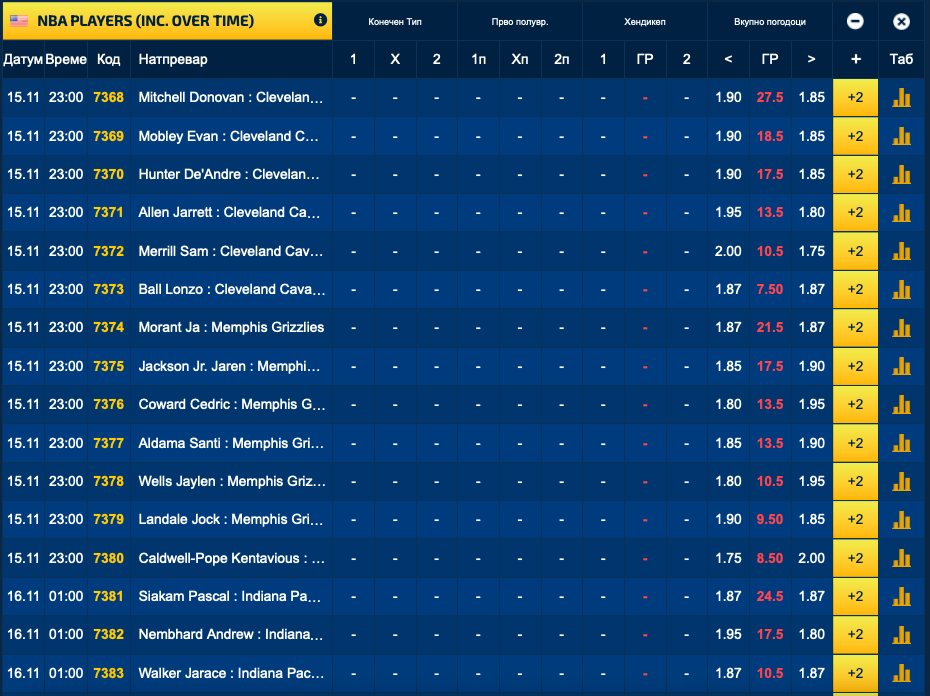Expand +2 extra markets for Allen Jarrett

[855, 213]
